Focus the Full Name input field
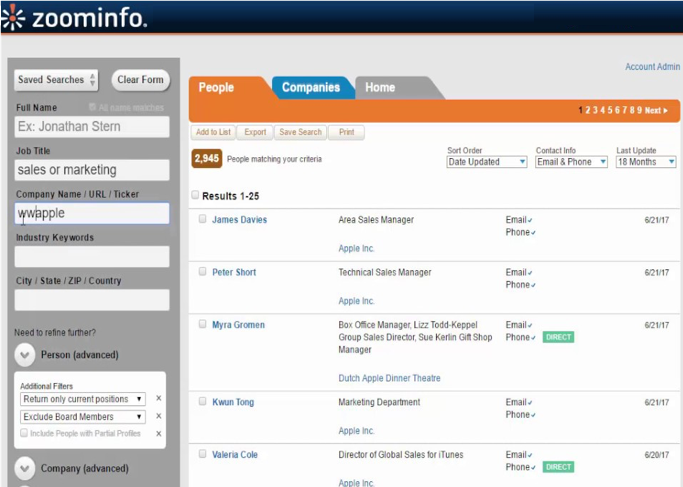 pyautogui.click(x=92, y=127)
